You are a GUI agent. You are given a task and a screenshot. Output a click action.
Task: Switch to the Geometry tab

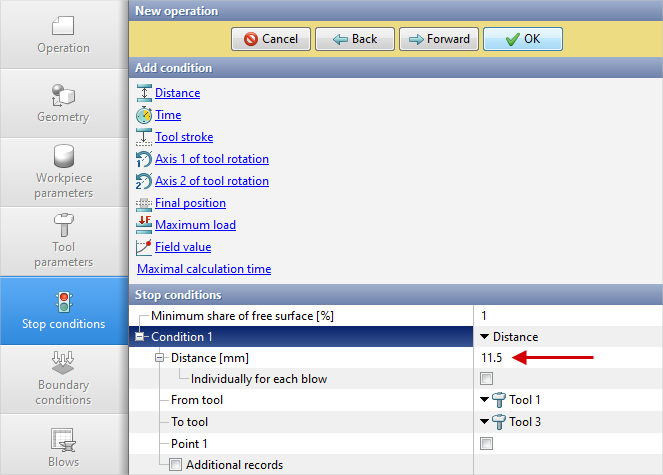(x=63, y=103)
